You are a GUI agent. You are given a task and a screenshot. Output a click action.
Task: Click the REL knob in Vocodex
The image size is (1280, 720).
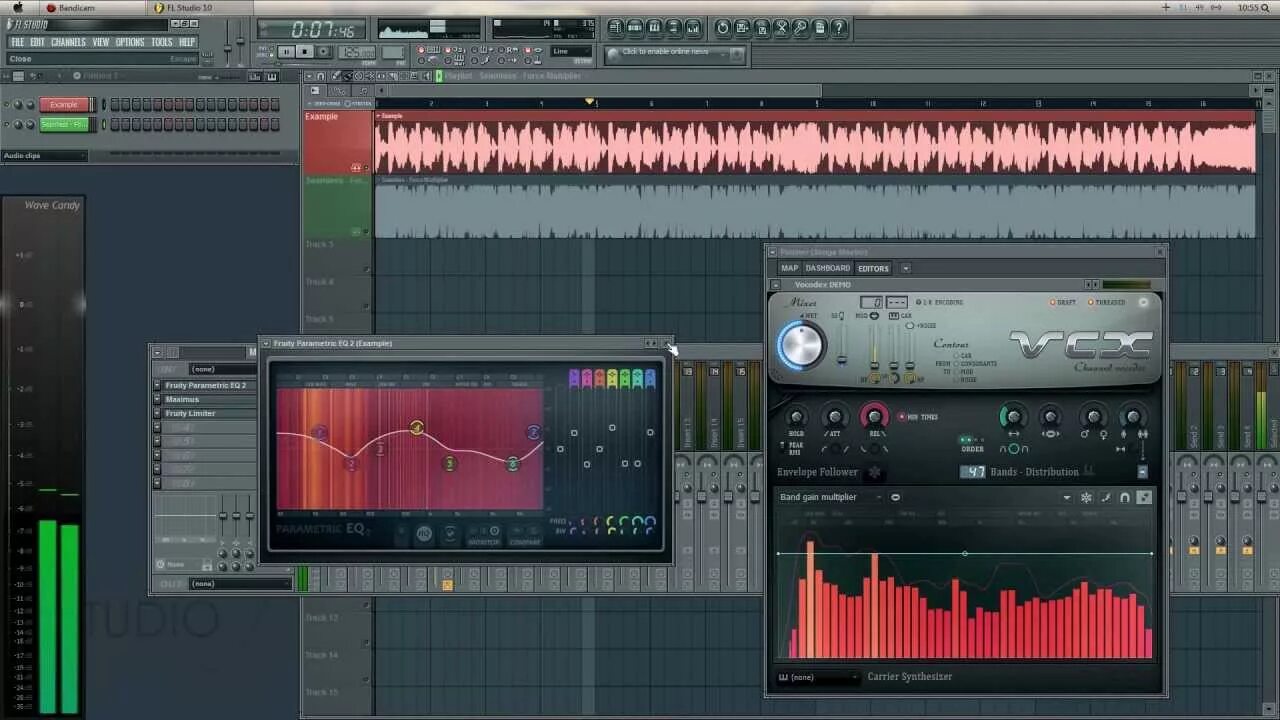tap(874, 417)
